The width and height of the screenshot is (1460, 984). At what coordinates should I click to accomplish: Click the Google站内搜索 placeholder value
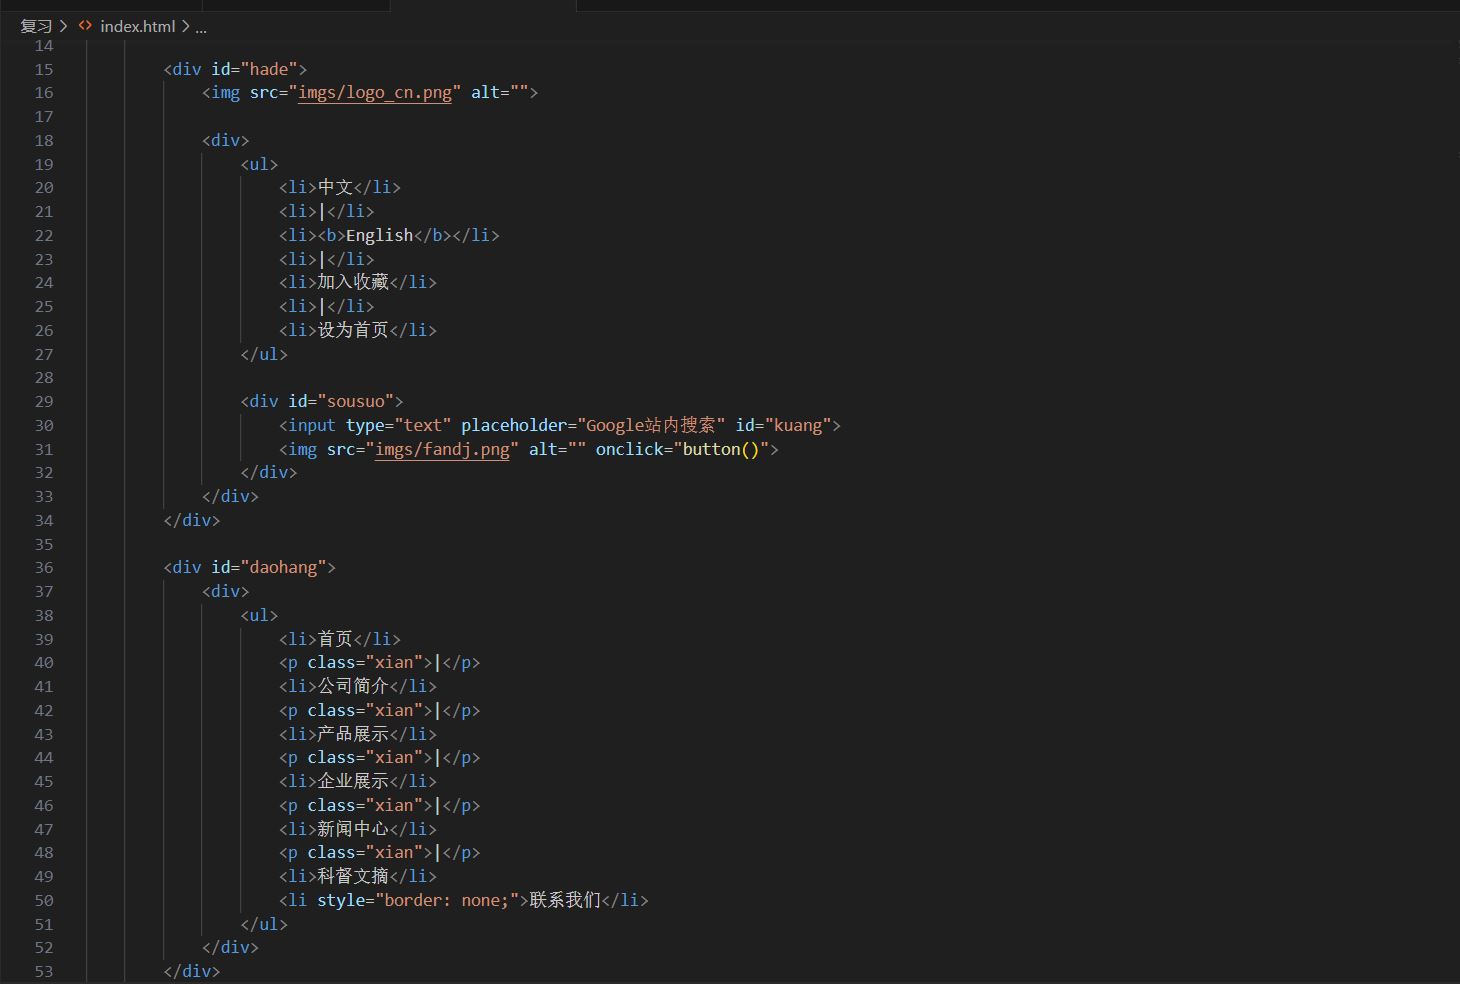coord(651,426)
